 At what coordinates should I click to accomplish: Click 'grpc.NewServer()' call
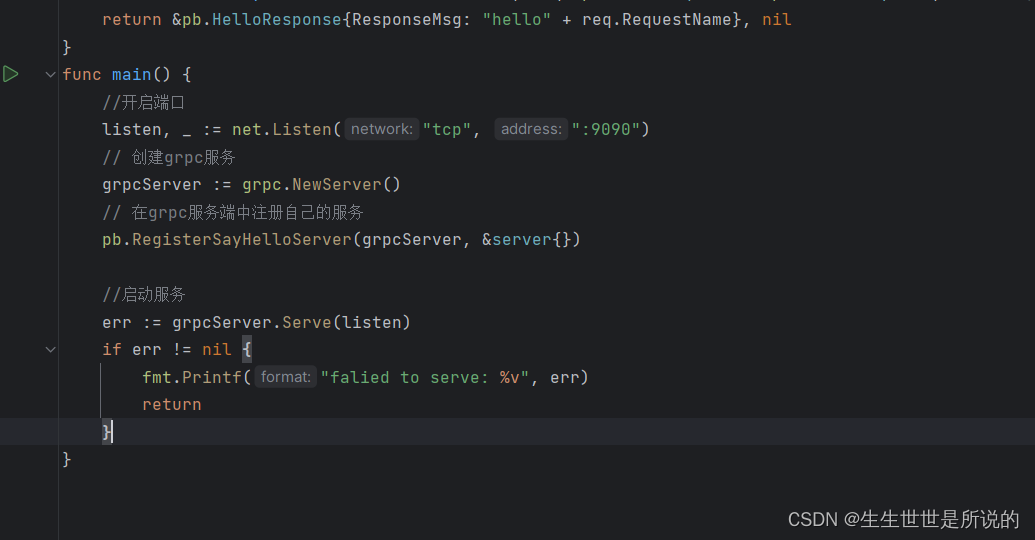click(321, 185)
